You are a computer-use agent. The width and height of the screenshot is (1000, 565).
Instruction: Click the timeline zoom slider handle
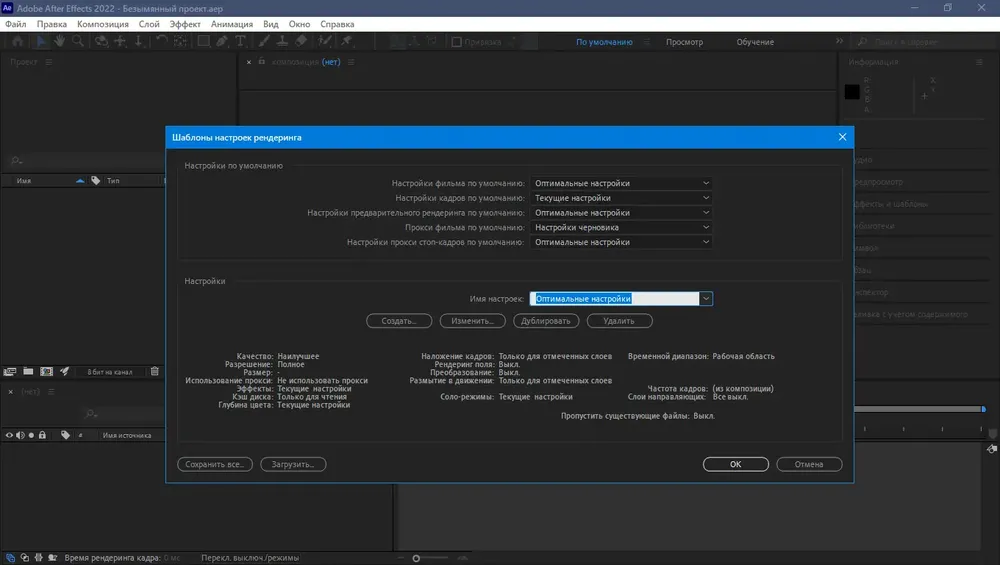(416, 559)
